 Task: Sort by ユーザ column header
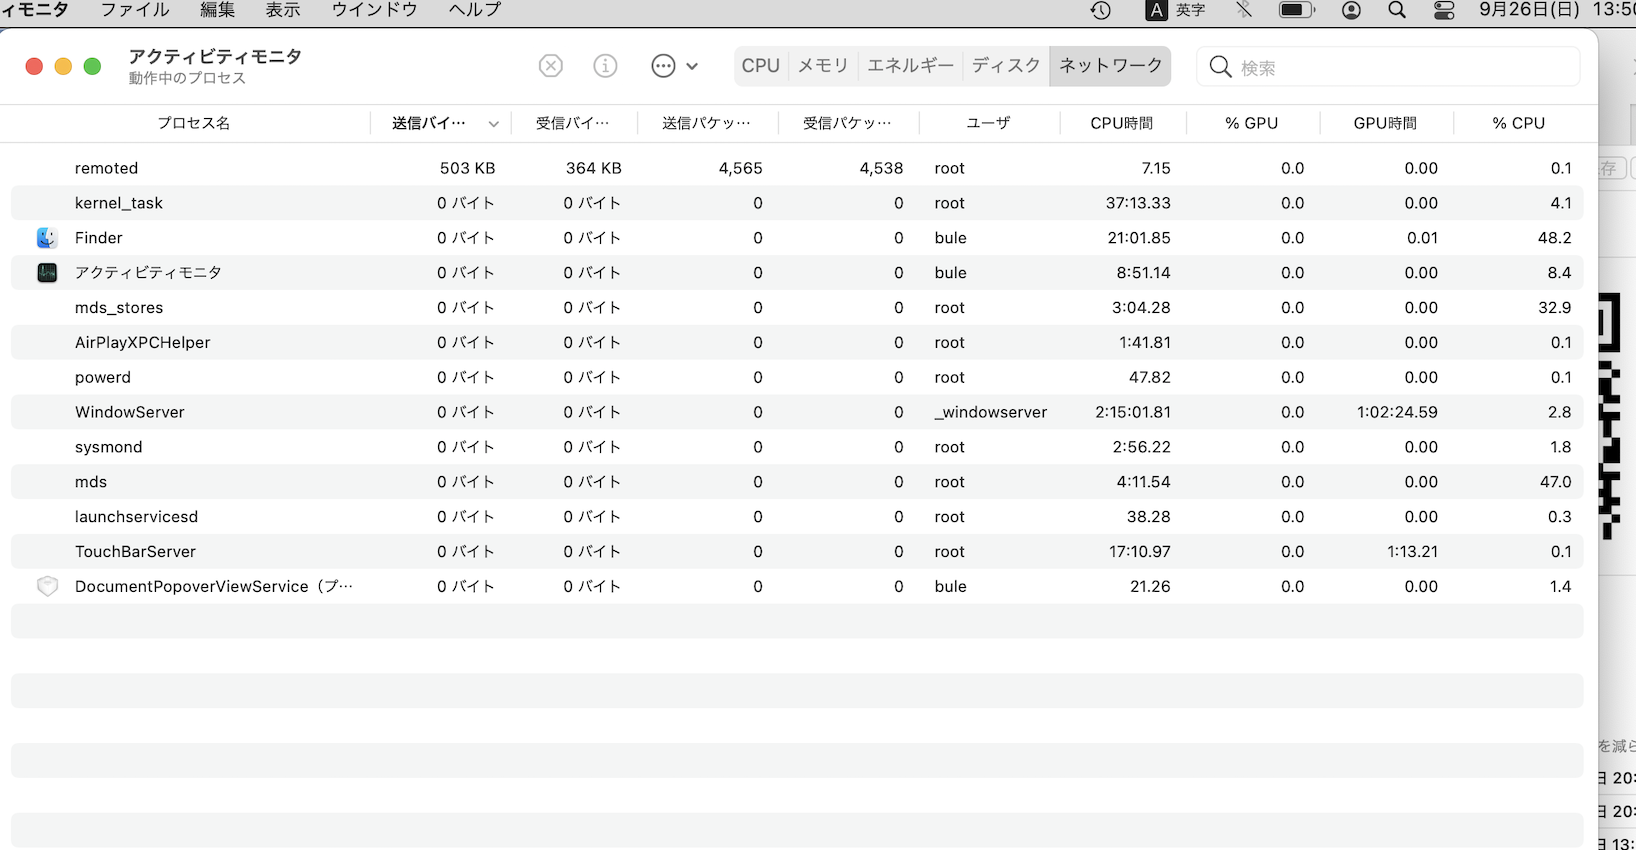tap(988, 123)
